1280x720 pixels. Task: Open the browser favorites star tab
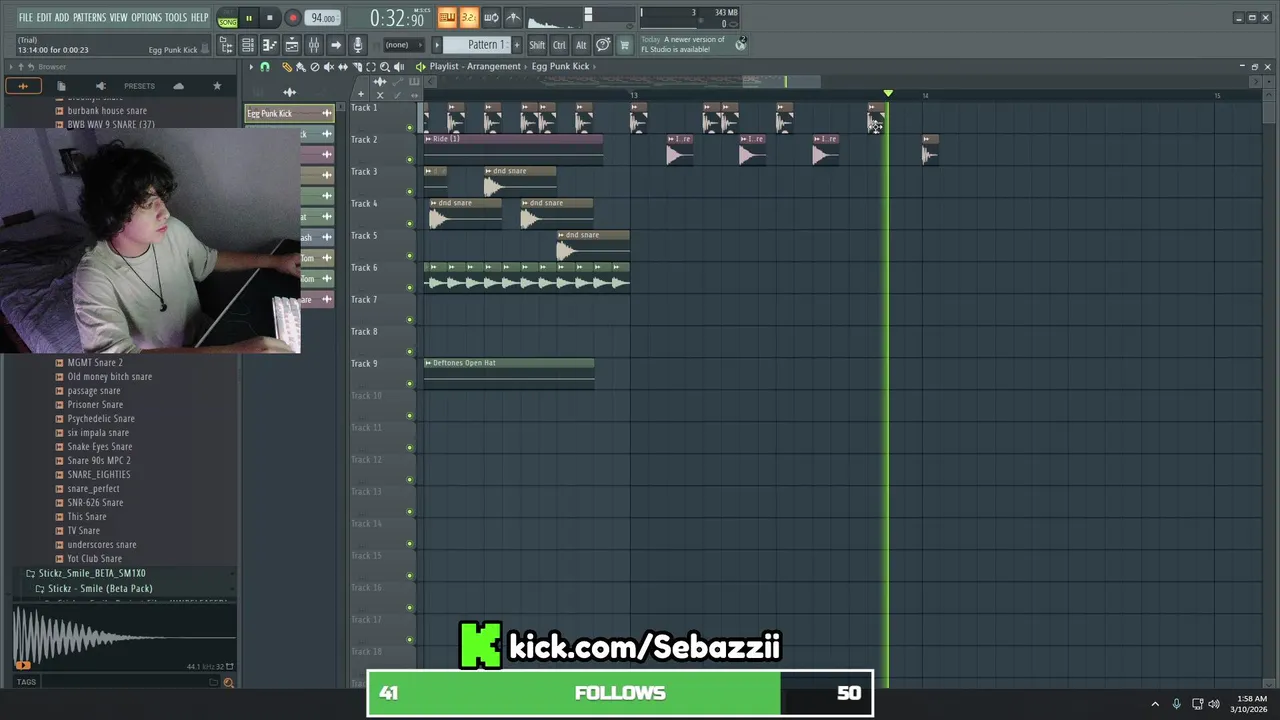point(217,86)
